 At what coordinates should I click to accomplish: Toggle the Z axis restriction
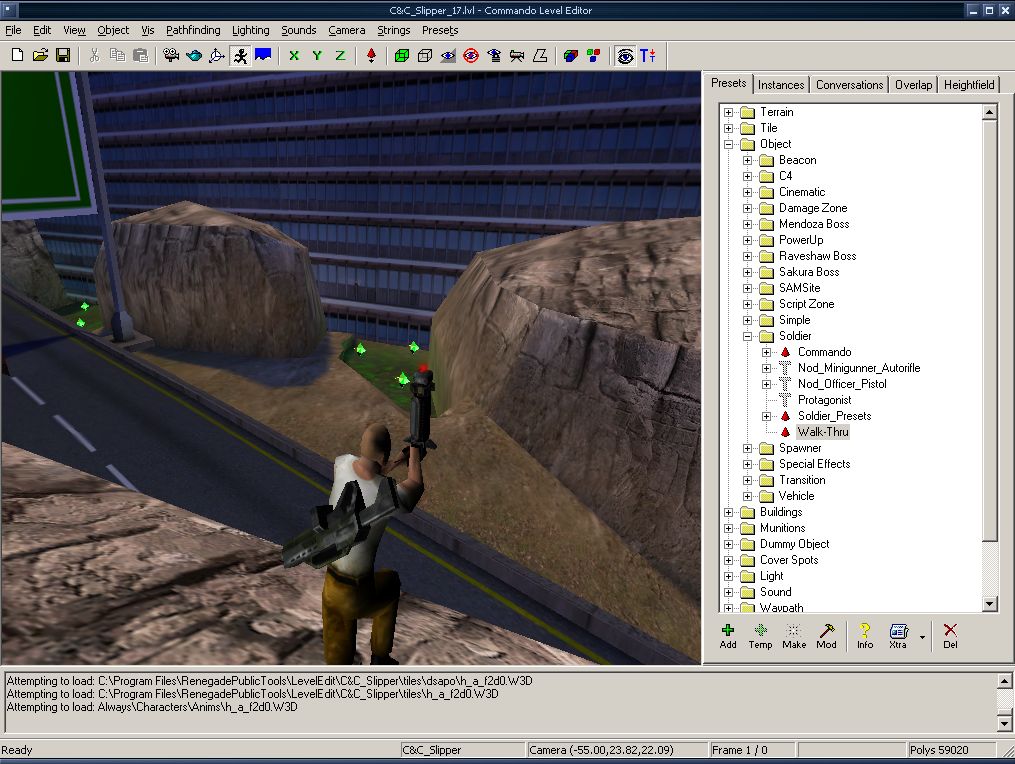pos(340,56)
